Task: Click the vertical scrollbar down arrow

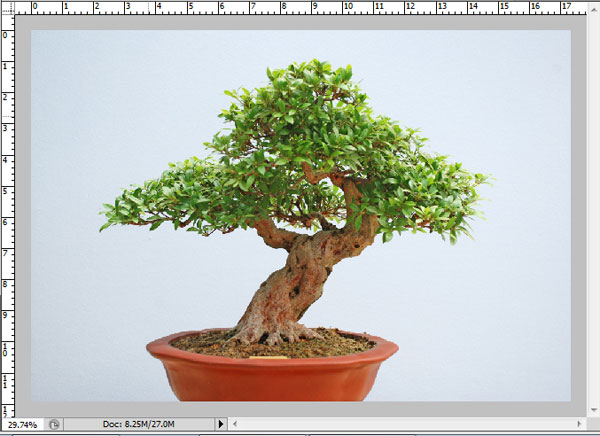Action: click(593, 410)
